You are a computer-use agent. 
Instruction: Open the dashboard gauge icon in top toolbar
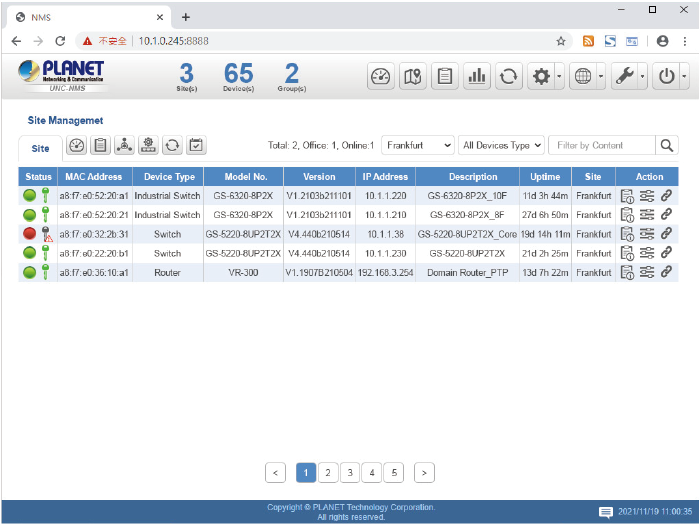[x=381, y=77]
